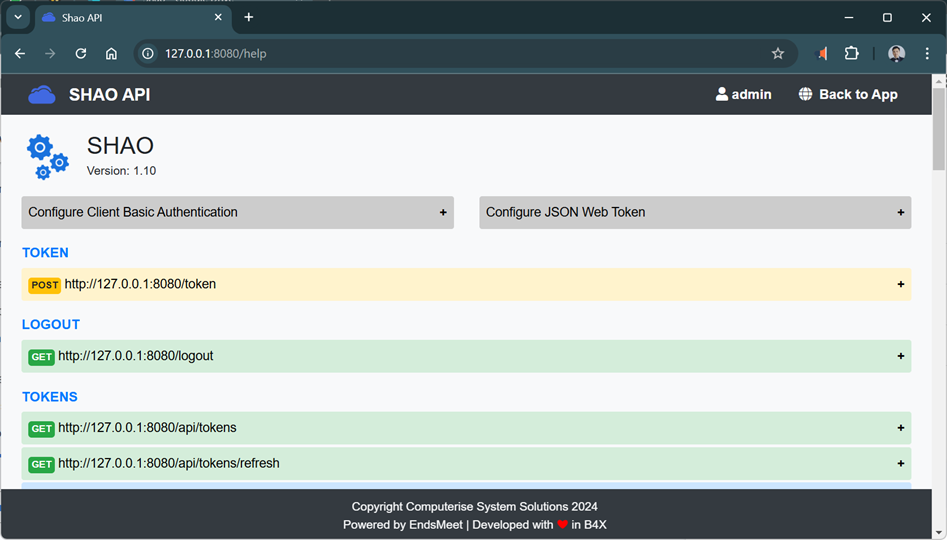Click plus icon on the /logout row
The height and width of the screenshot is (540, 947).
900,356
